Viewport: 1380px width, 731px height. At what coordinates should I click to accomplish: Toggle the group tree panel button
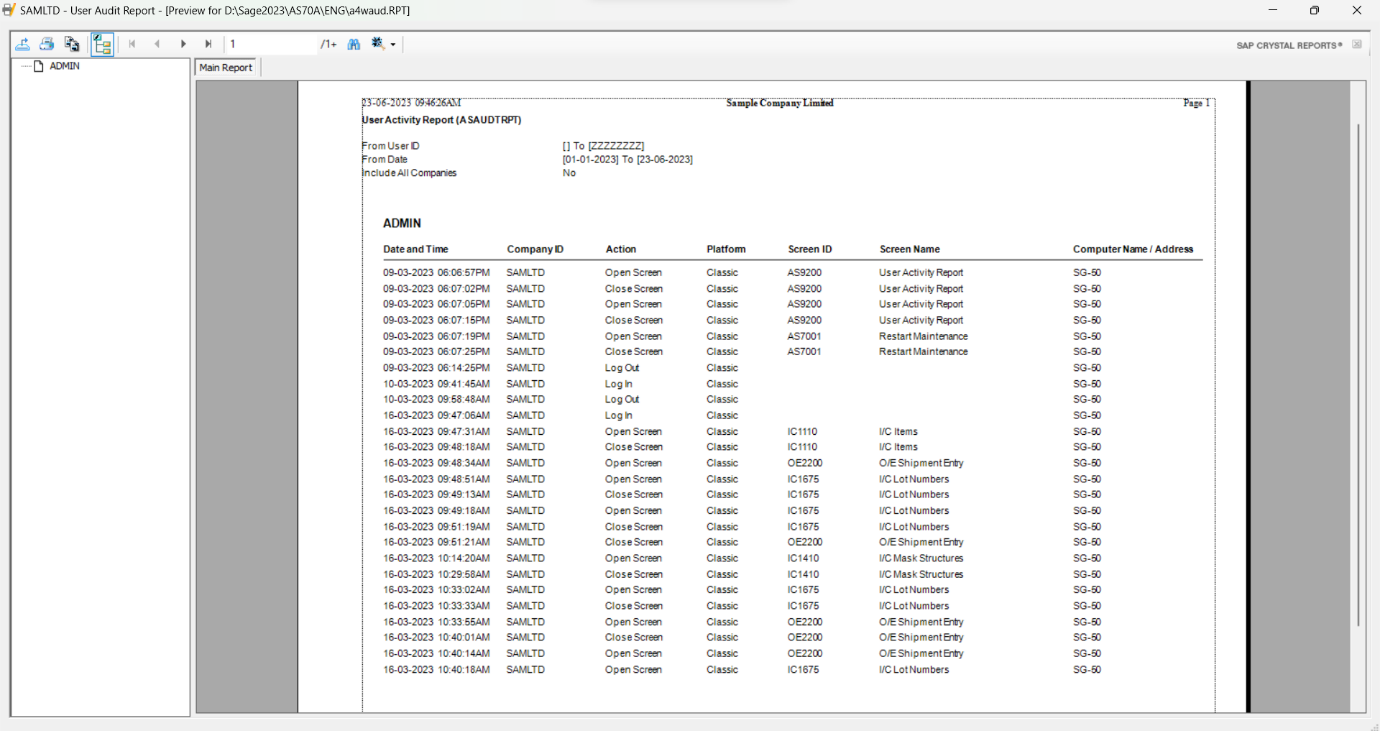[x=102, y=44]
